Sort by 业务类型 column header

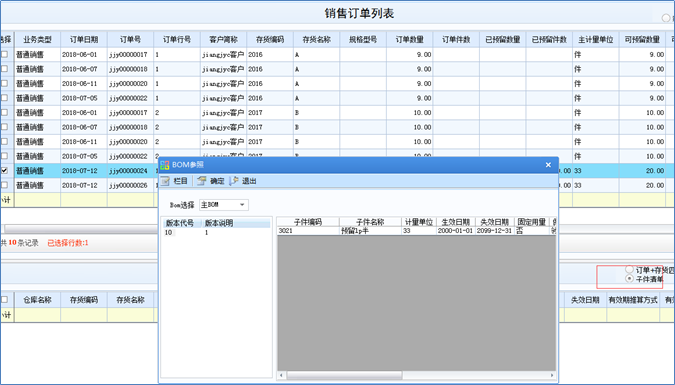click(37, 40)
